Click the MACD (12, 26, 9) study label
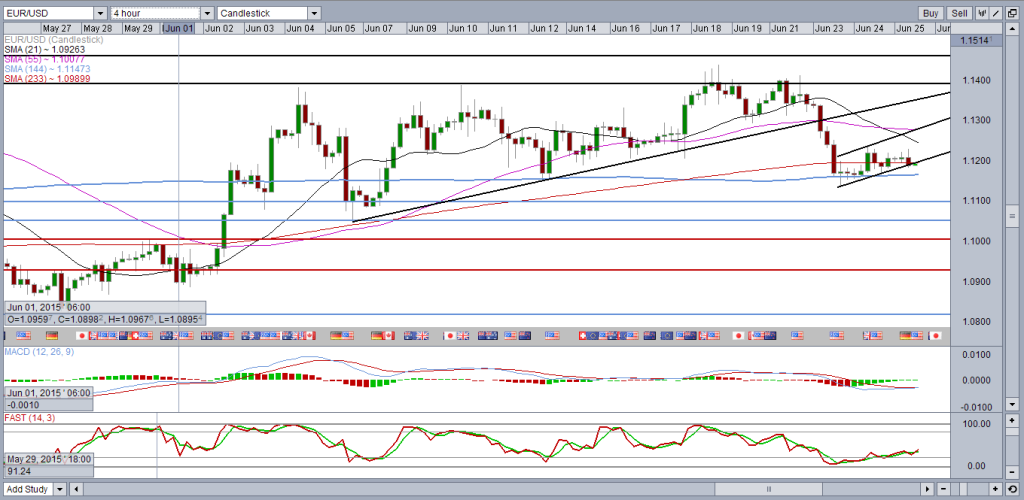1024x500 pixels. [39, 353]
